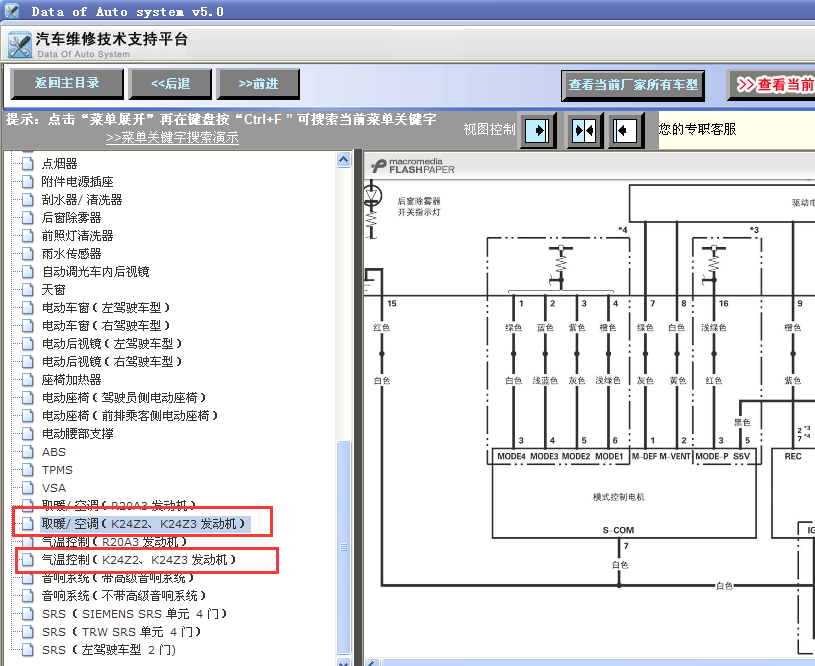This screenshot has height=666, width=815.
Task: Open the VSA entry
Action: (54, 488)
